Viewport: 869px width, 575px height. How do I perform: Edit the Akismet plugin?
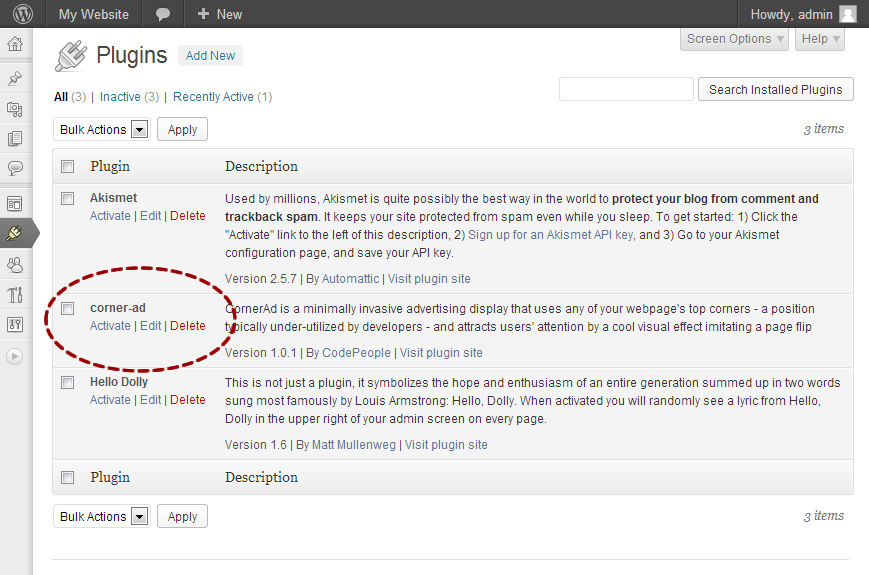click(151, 216)
